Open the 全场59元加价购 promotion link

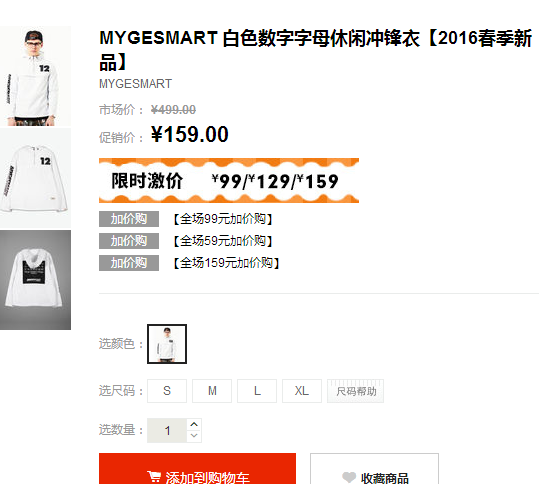click(x=222, y=241)
